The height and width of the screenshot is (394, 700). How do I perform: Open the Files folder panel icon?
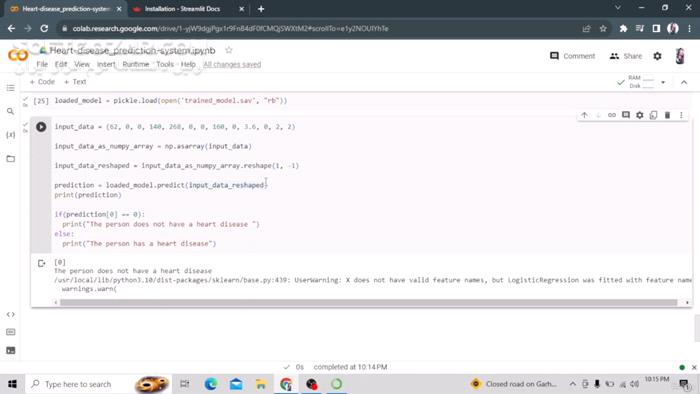[11, 159]
